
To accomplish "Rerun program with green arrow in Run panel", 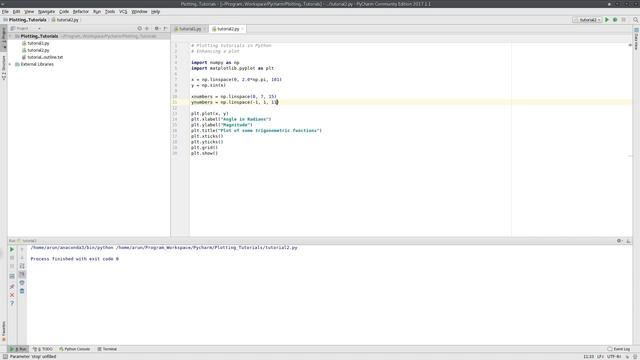I will (12, 249).
